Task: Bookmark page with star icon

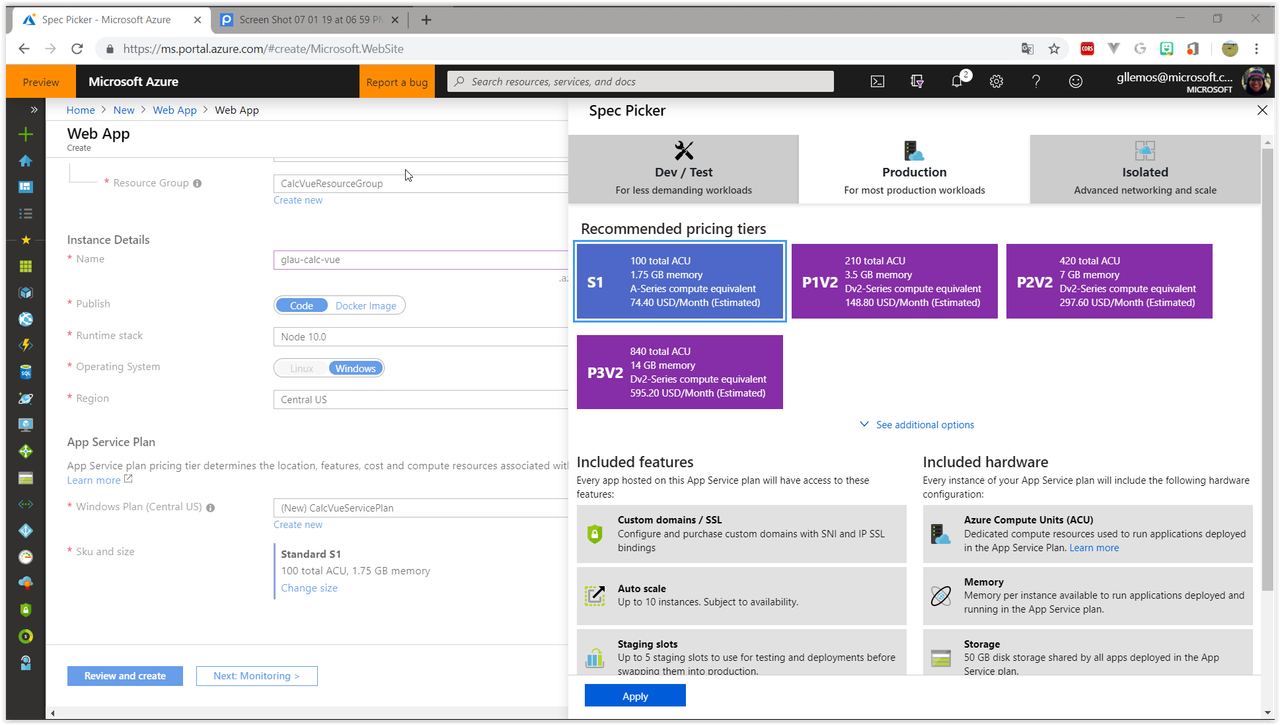Action: pyautogui.click(x=1054, y=48)
